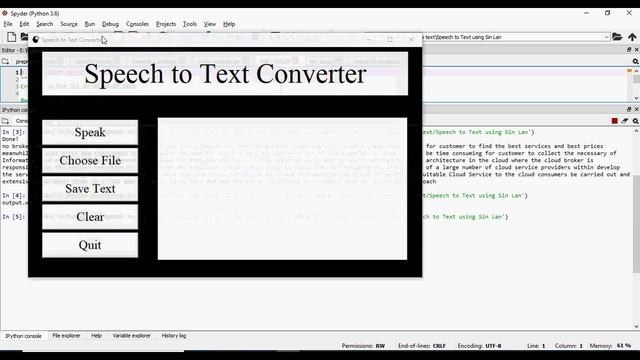Click the 'Encoding: UTF-8' status entry
Viewport: 640px width, 360px height.
479,346
